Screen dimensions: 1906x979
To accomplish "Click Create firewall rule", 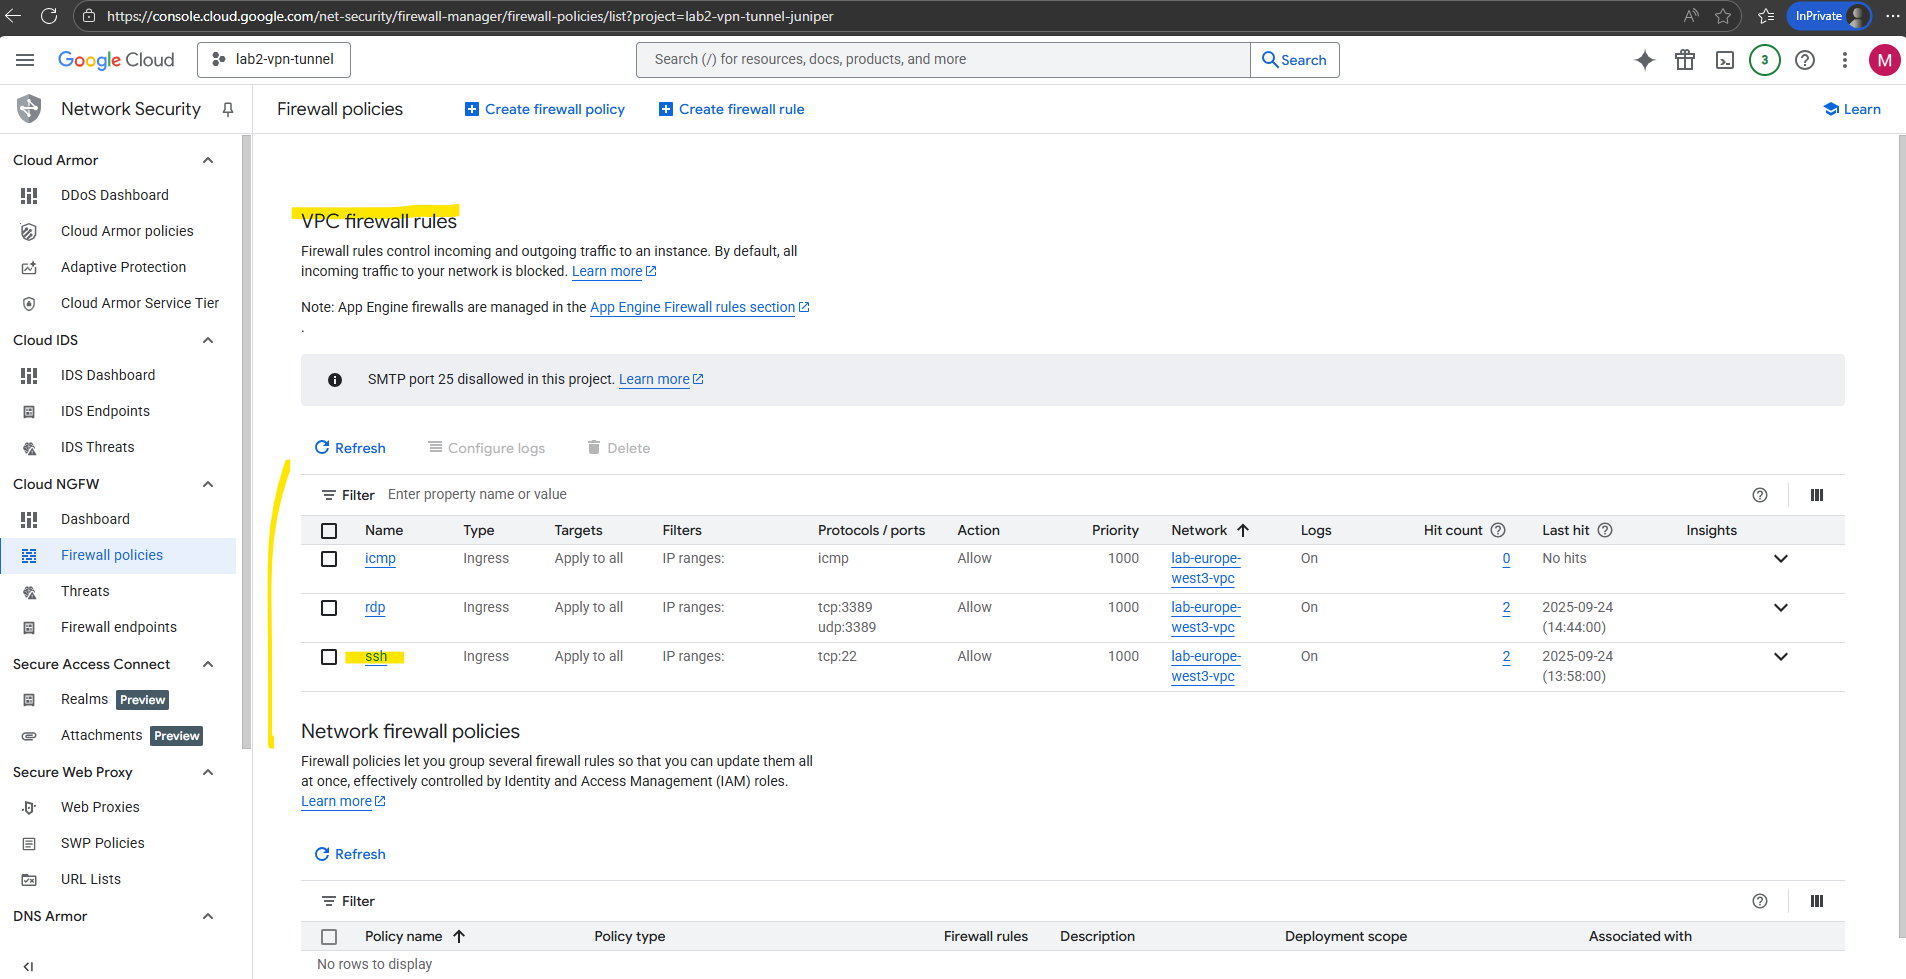I will point(732,109).
